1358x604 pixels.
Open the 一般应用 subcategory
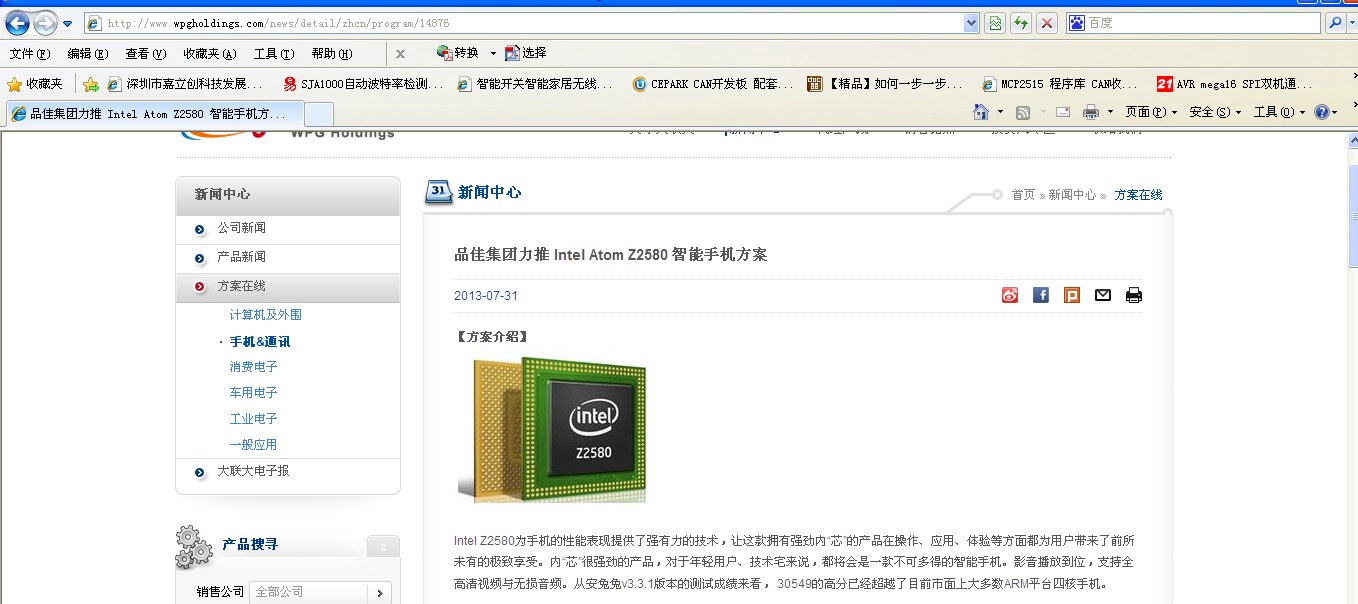[x=253, y=445]
